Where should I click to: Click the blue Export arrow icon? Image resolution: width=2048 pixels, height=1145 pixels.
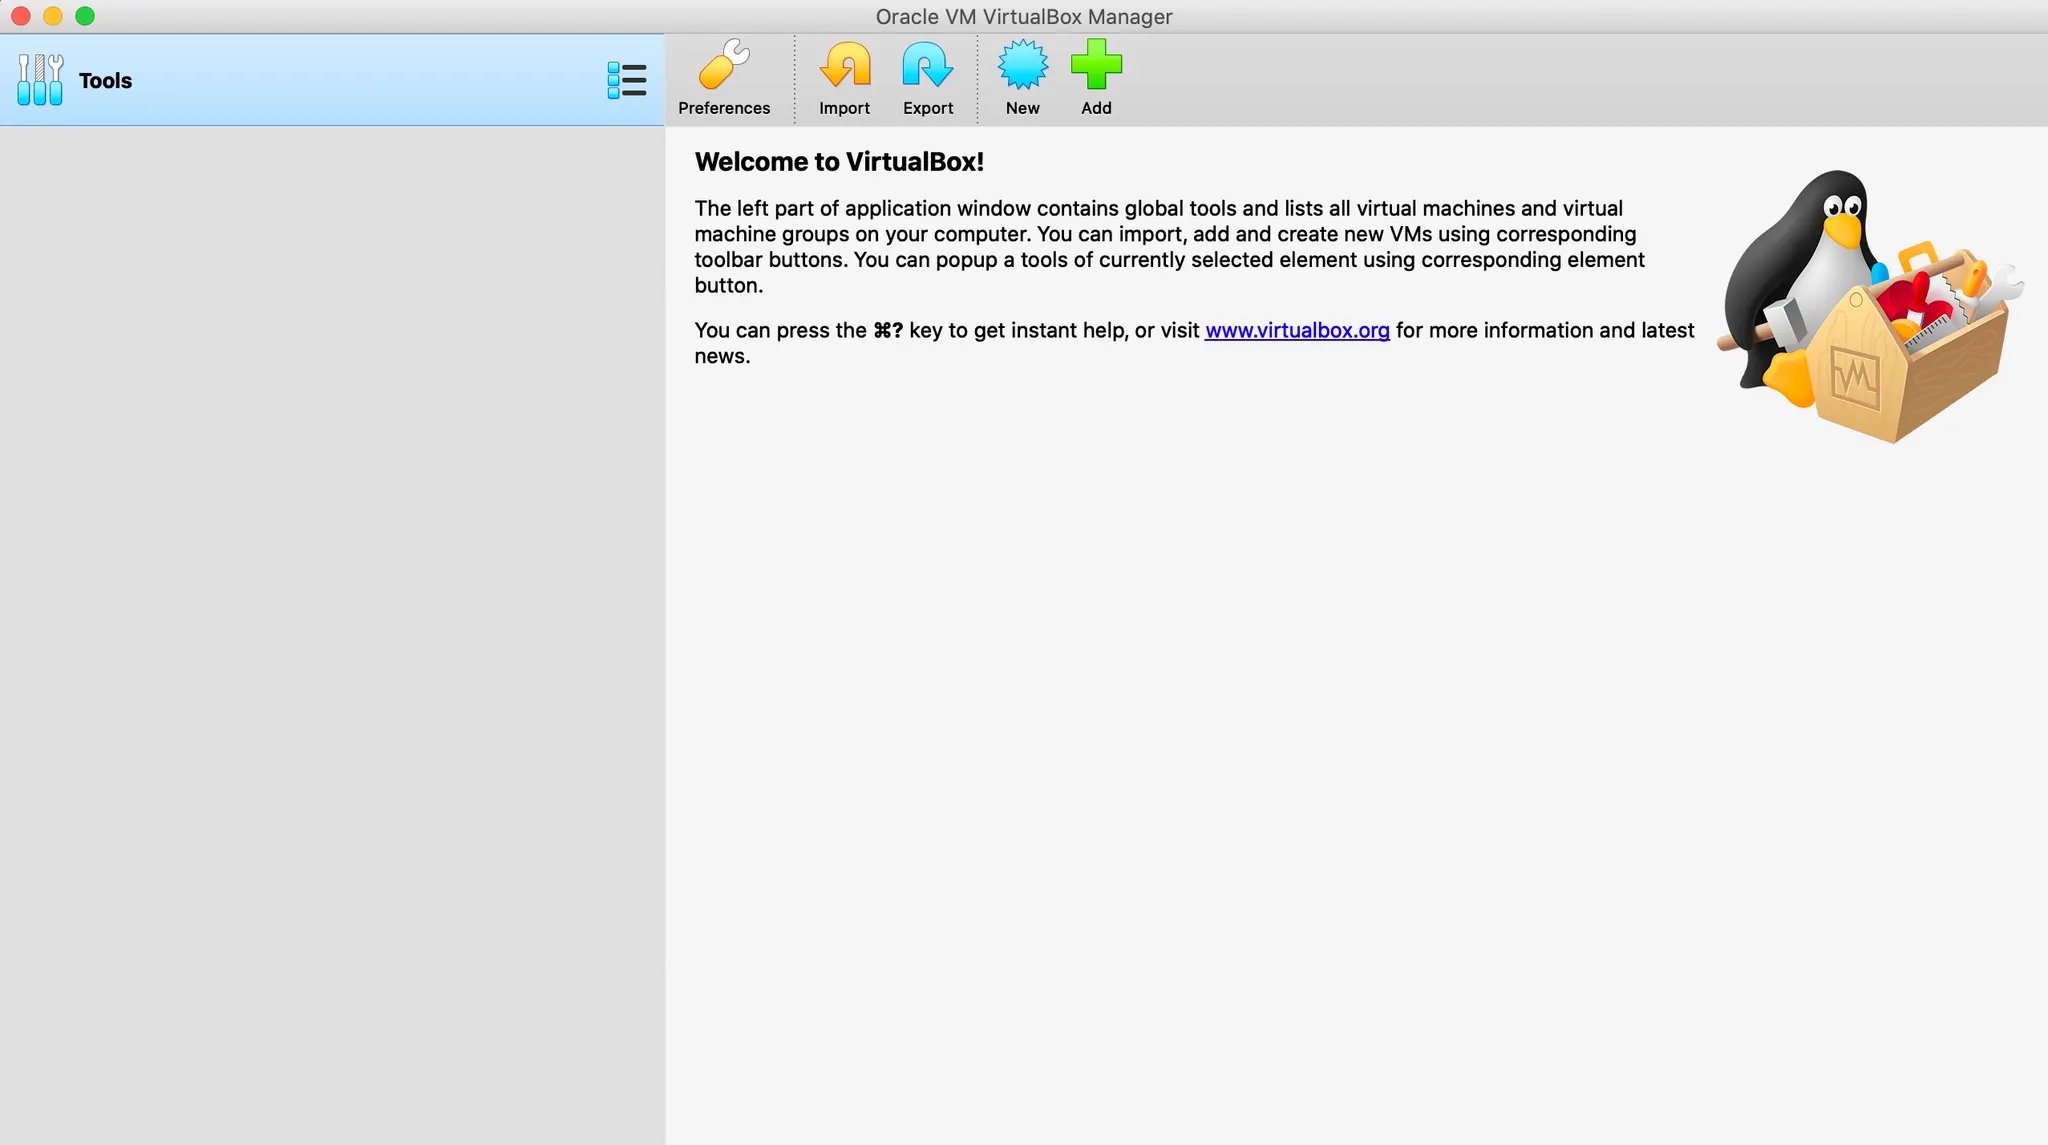coord(927,66)
